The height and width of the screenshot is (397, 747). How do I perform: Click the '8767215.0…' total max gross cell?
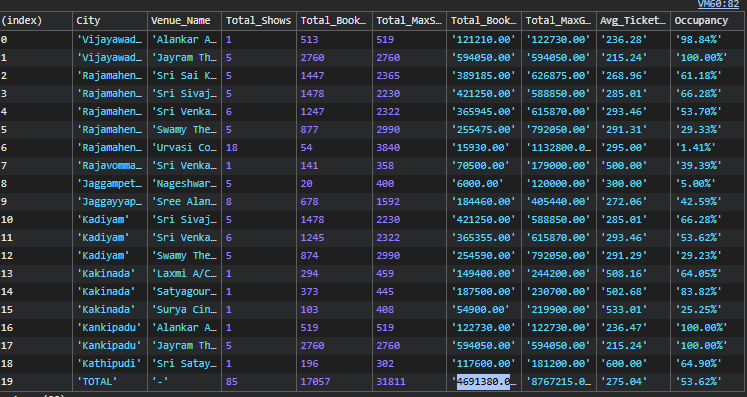coord(558,382)
